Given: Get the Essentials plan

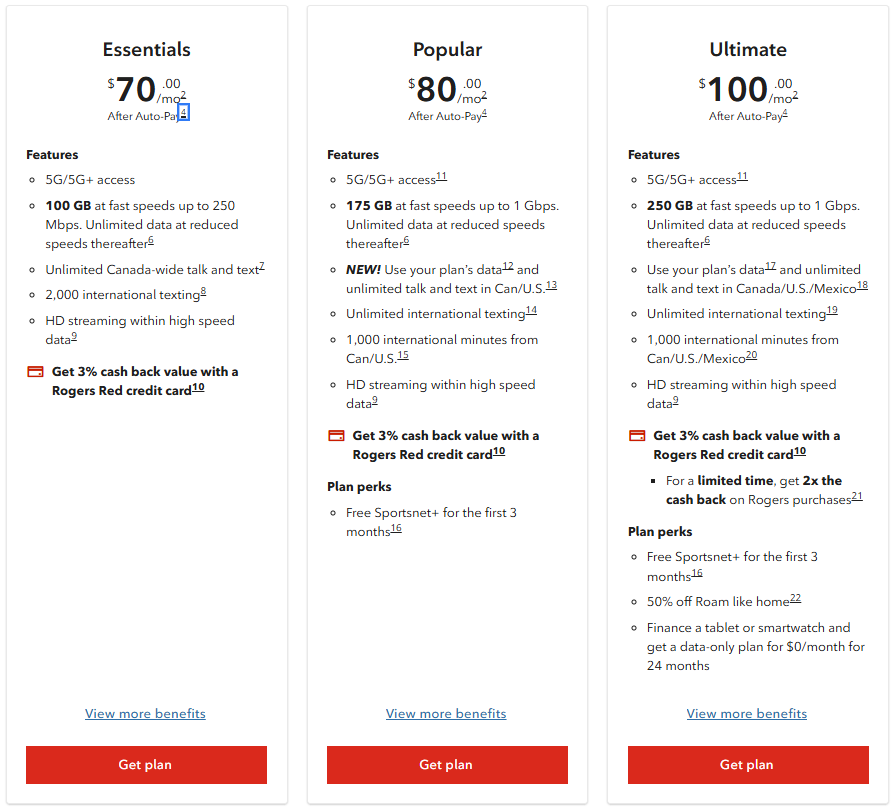Looking at the screenshot, I should tap(146, 764).
